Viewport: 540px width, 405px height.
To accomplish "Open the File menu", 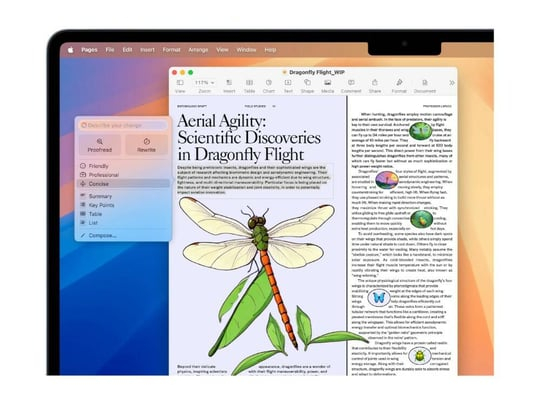I will (x=110, y=50).
